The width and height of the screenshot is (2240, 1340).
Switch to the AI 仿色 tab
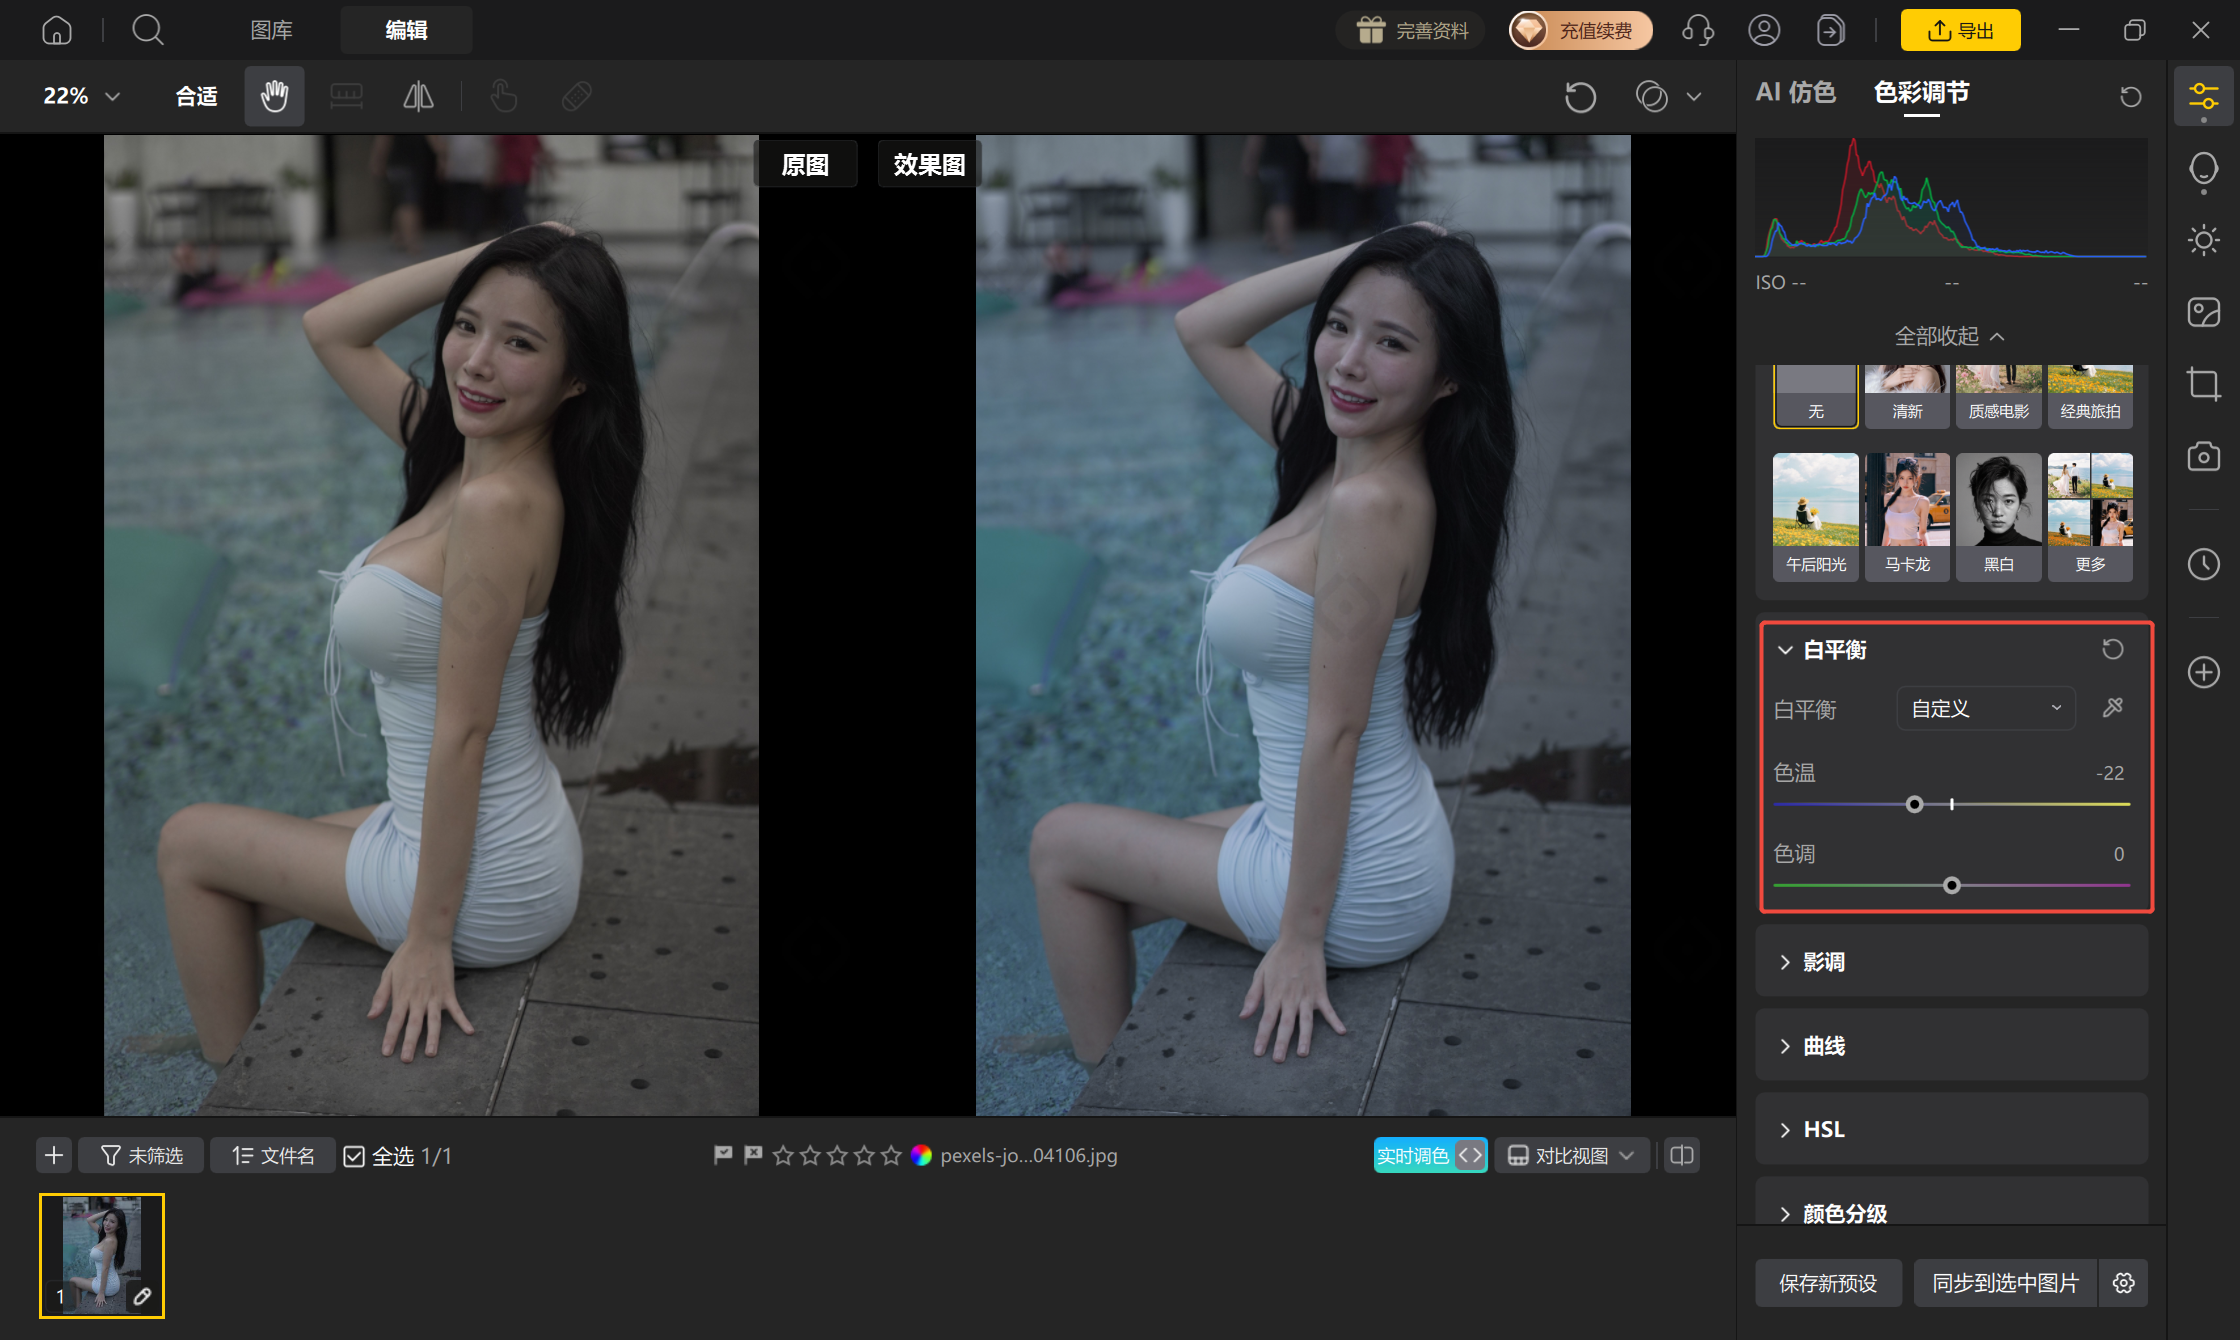coord(1795,92)
